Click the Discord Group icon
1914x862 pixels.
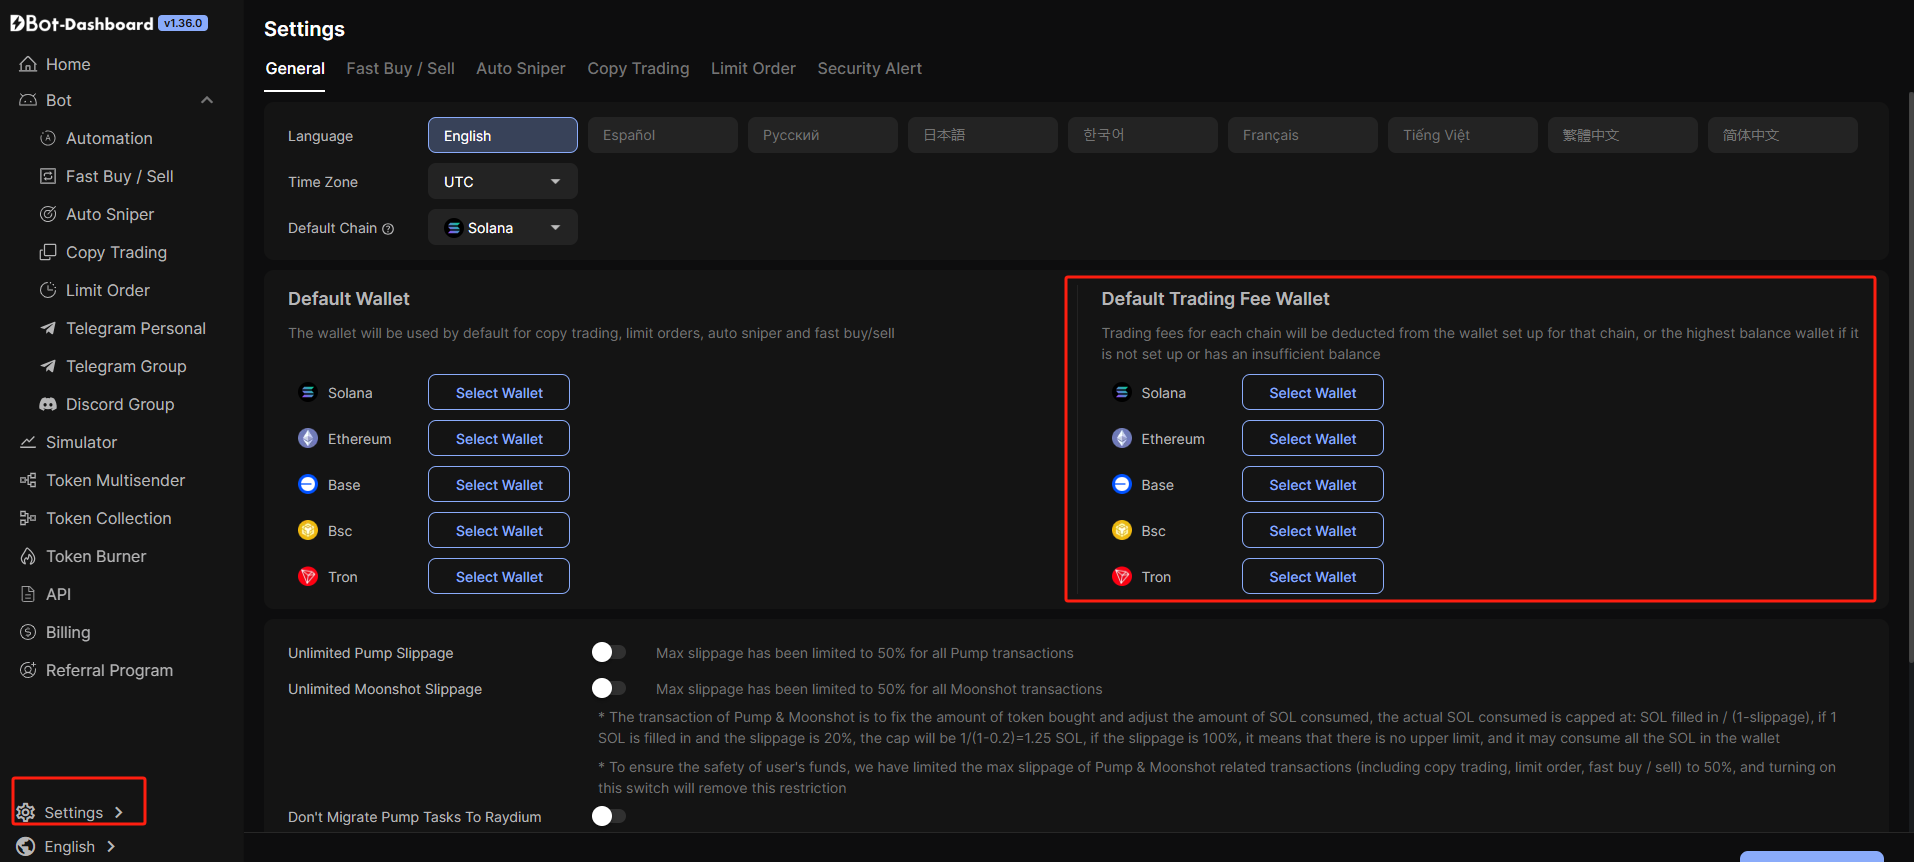pyautogui.click(x=48, y=404)
